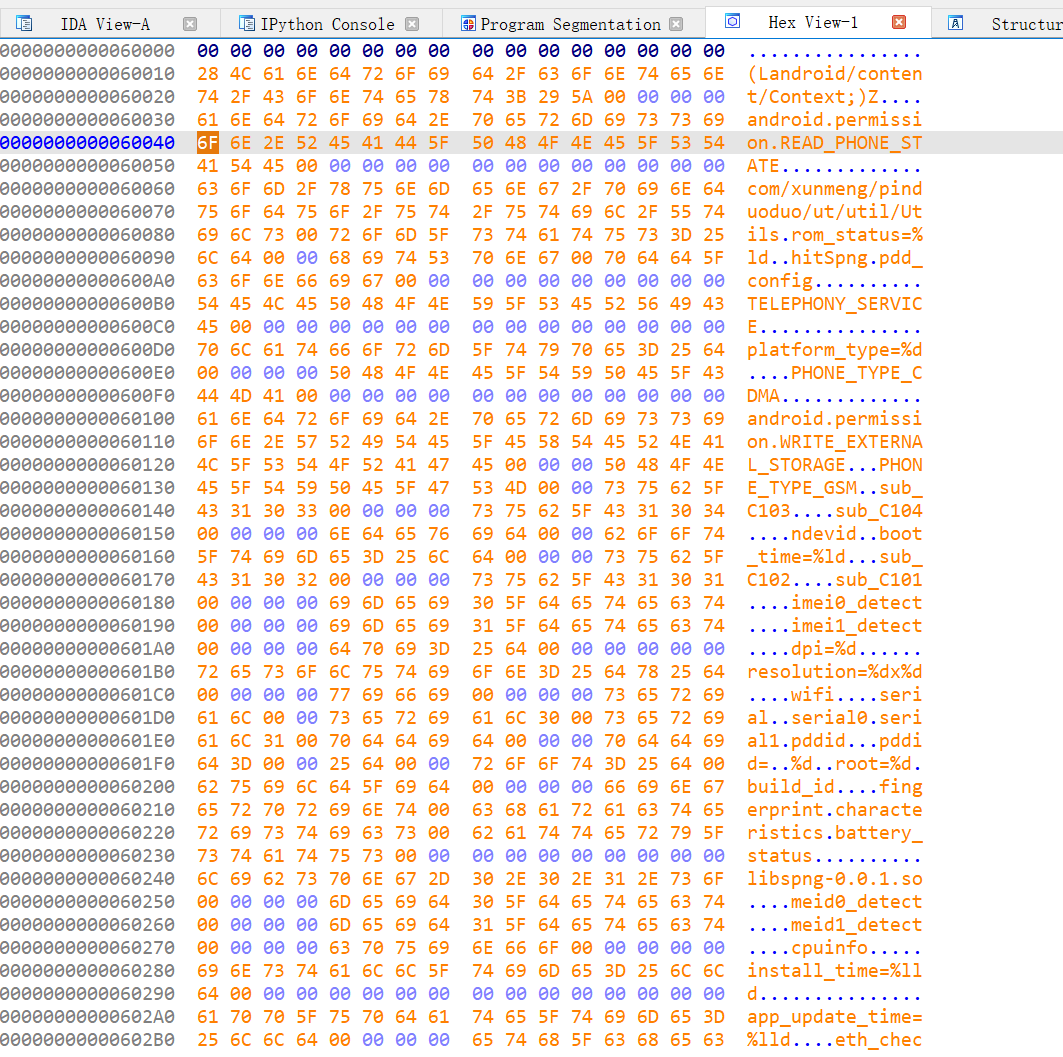Viewport: 1063px width, 1057px height.
Task: Click ASCII text '....imei1_detect'
Action: (x=835, y=626)
